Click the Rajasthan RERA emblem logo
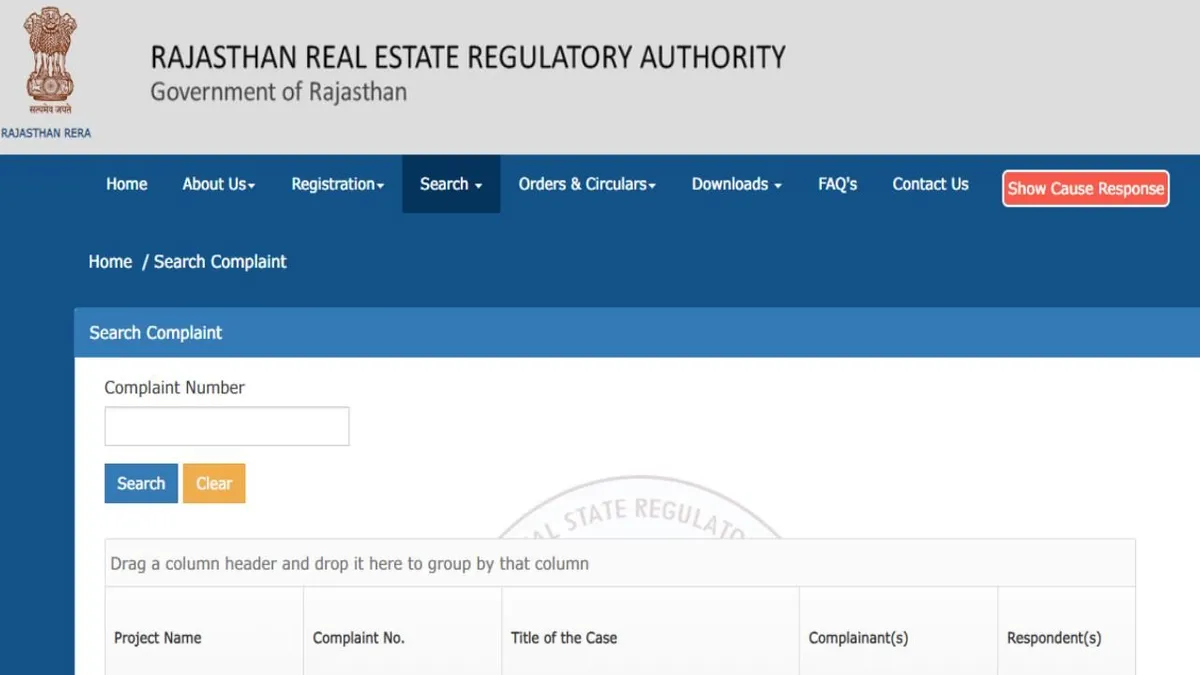This screenshot has height=675, width=1200. [x=47, y=65]
